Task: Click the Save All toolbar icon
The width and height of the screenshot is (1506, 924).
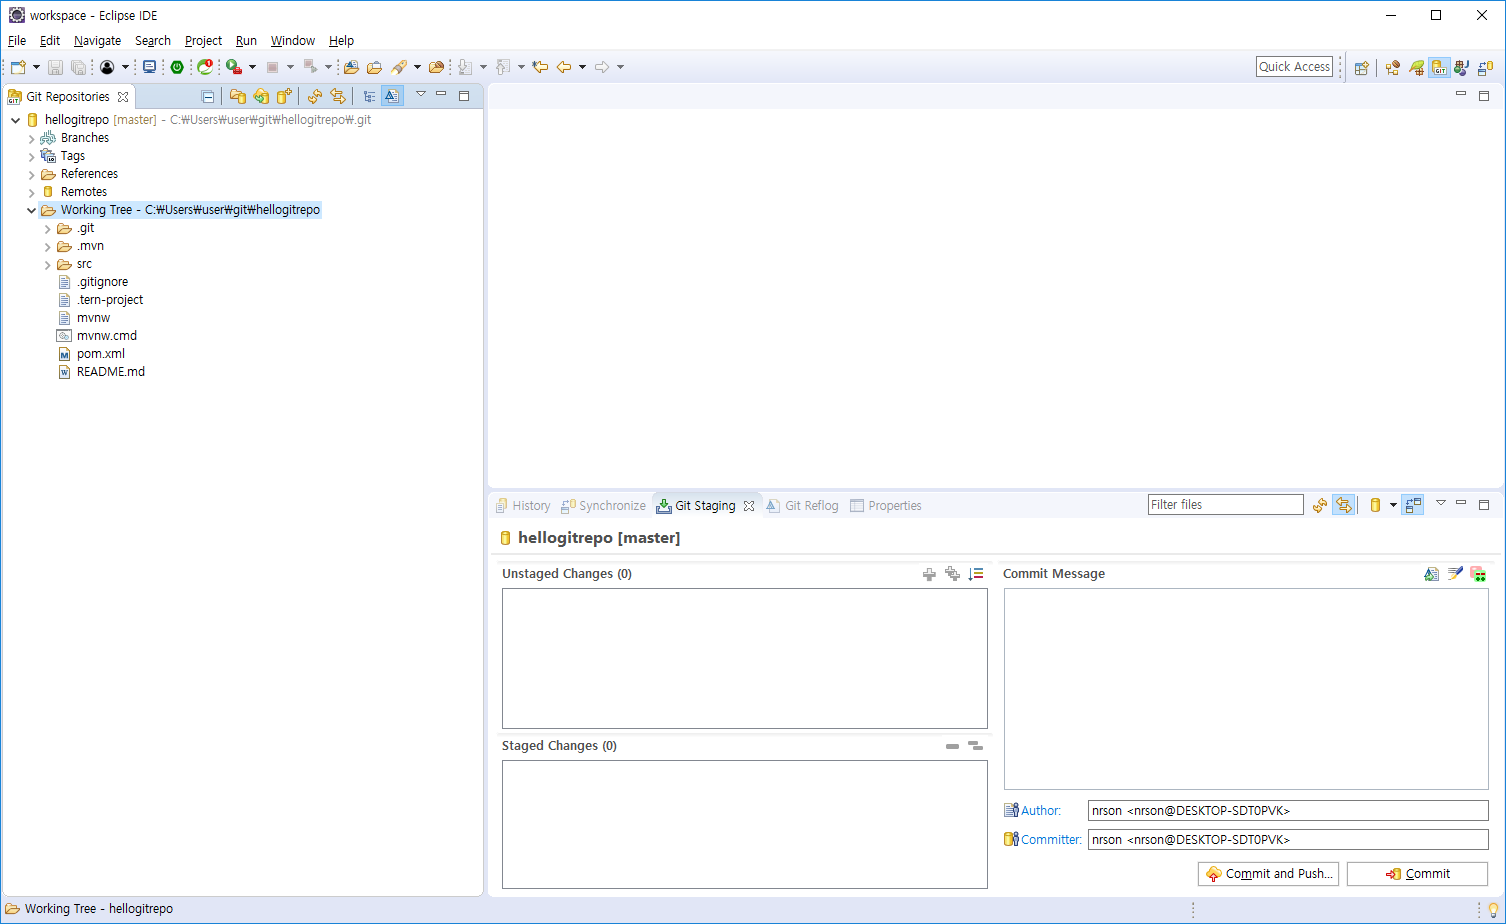Action: (78, 67)
